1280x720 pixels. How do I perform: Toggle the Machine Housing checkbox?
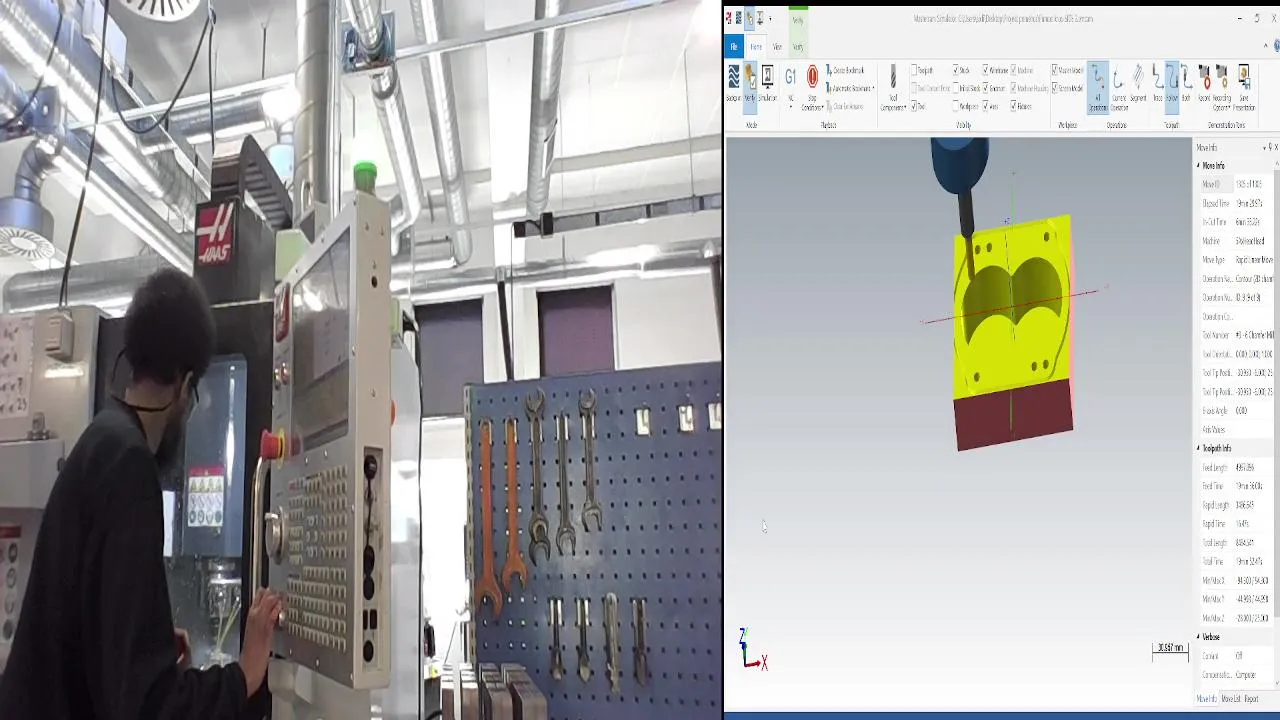click(x=1014, y=88)
